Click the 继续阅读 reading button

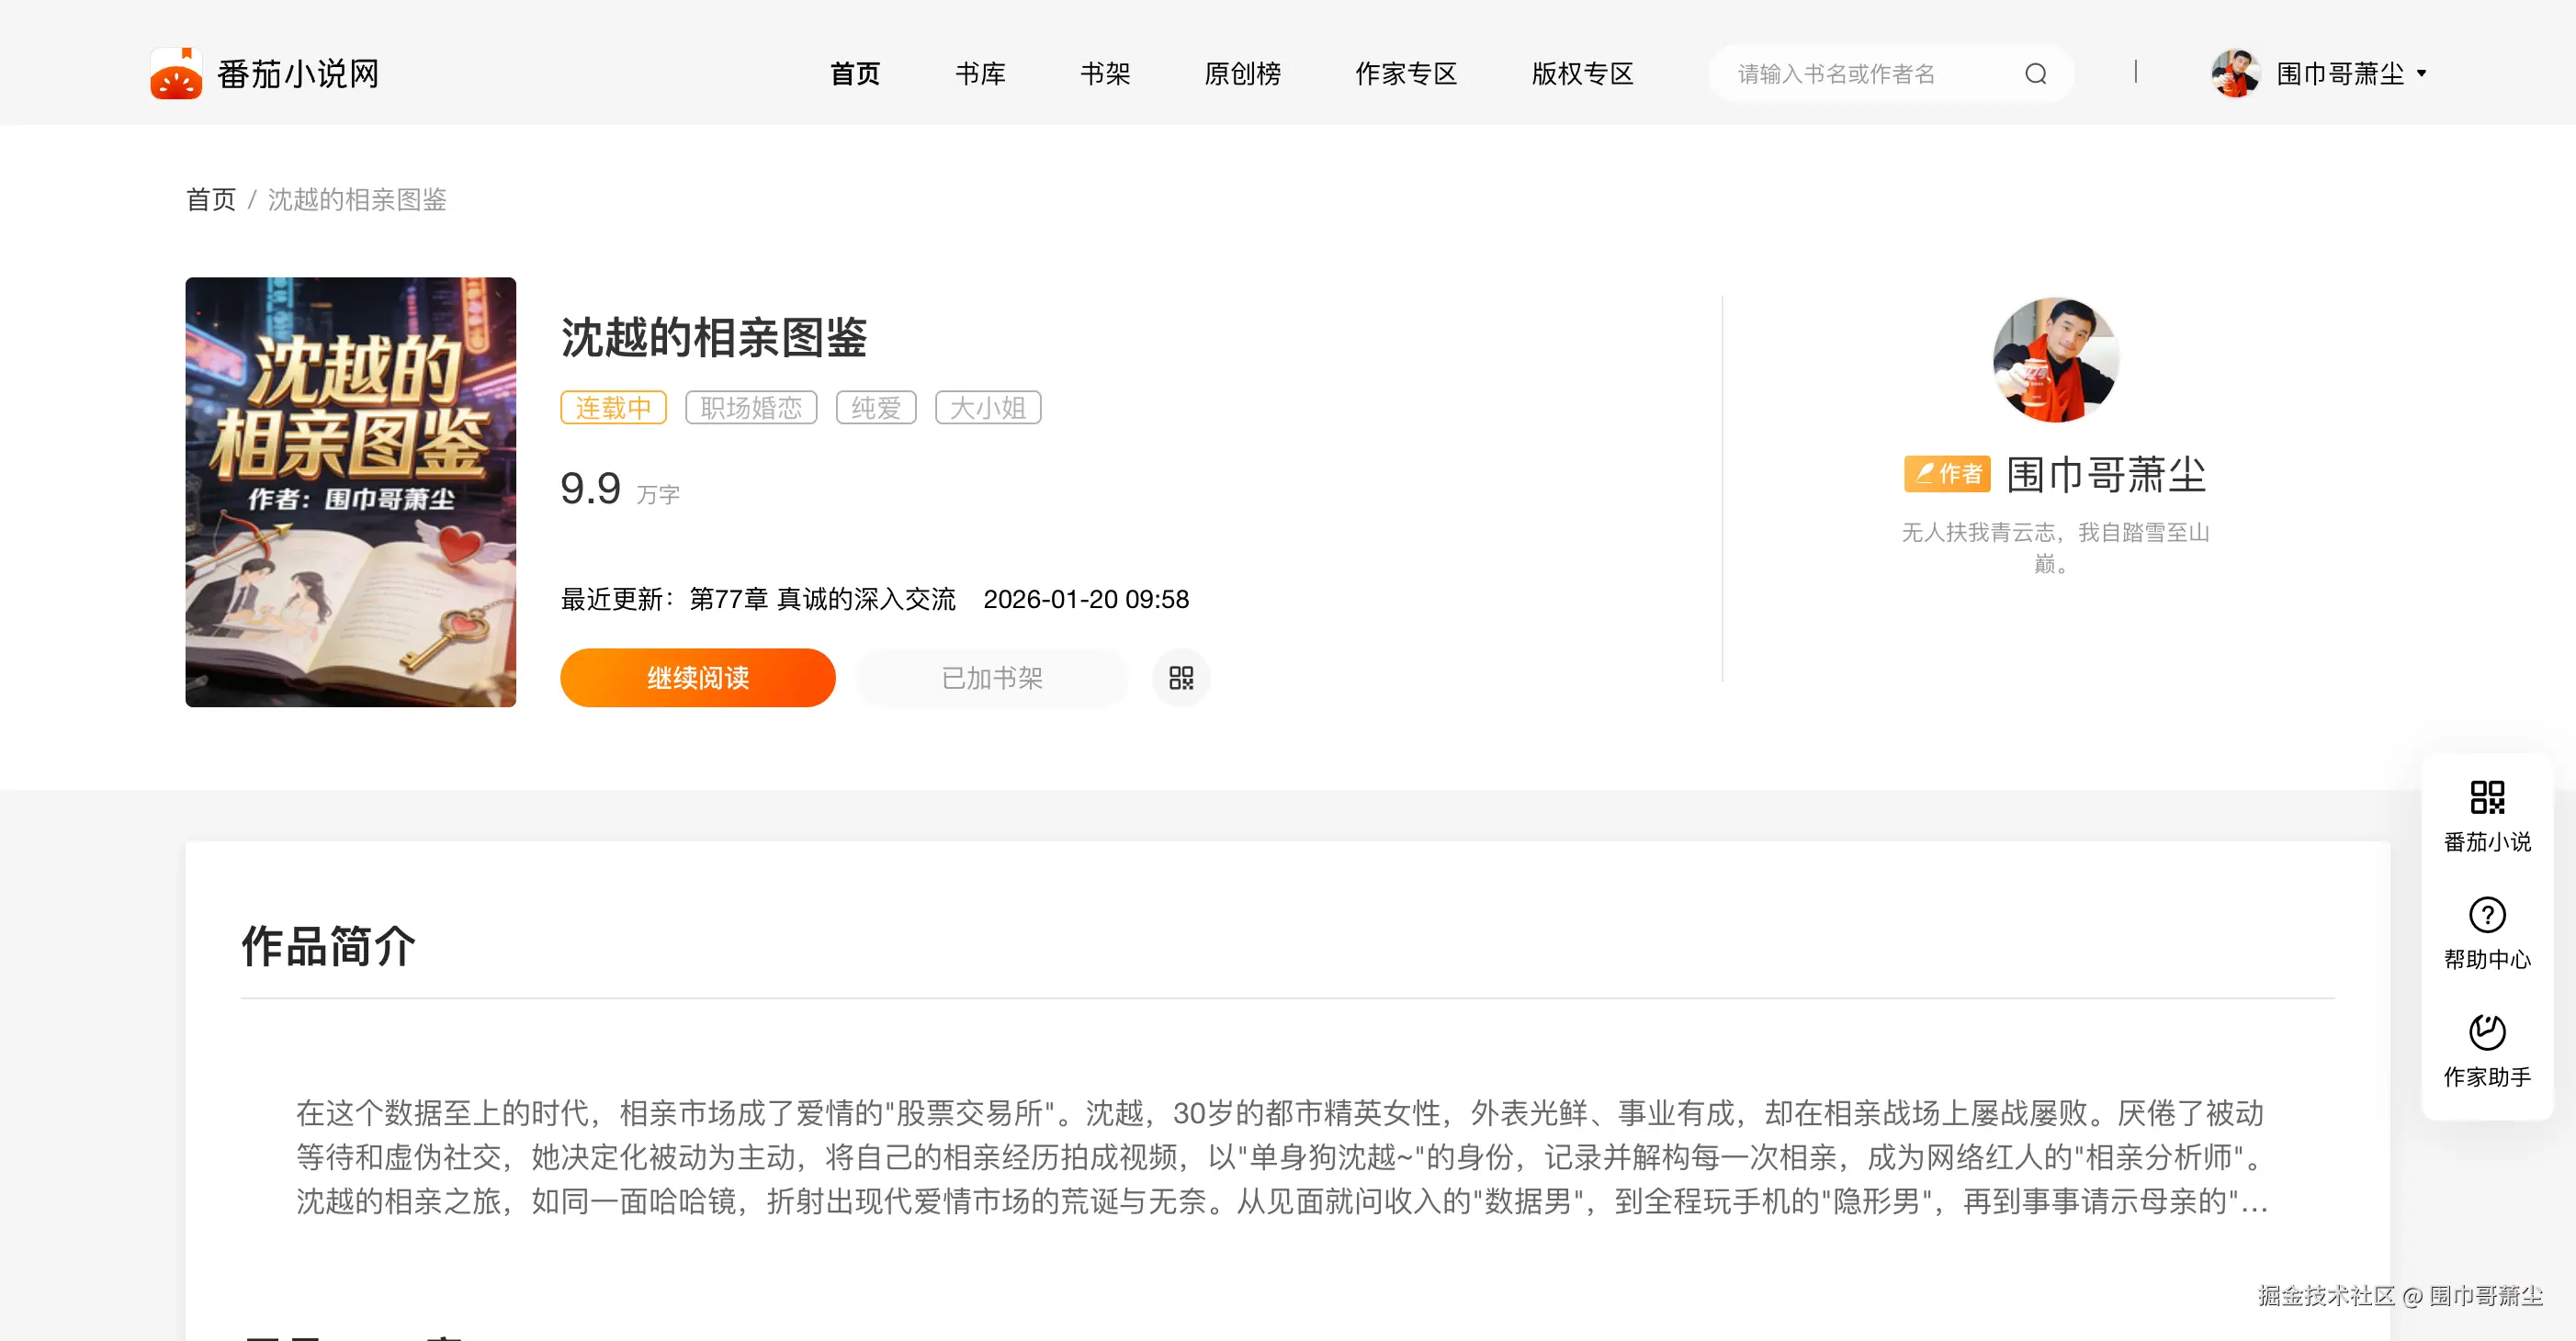pos(698,677)
